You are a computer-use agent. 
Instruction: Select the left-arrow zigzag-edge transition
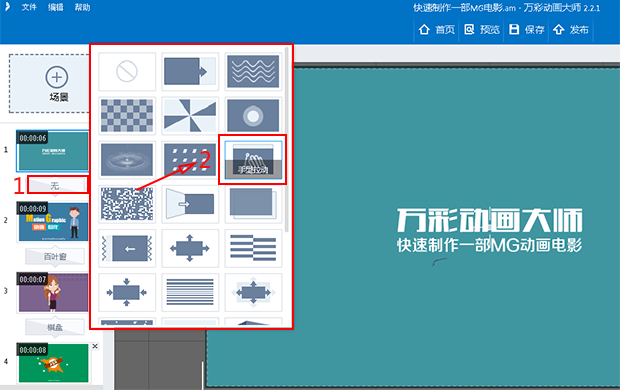(x=127, y=248)
